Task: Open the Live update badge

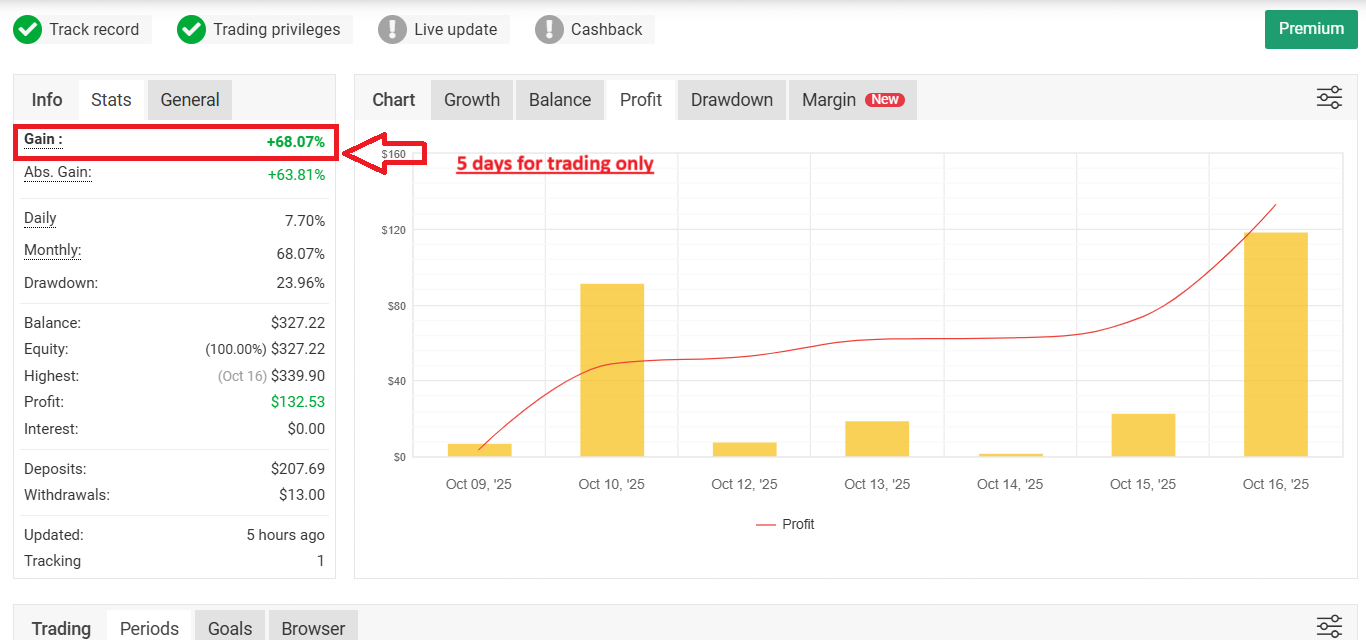Action: (x=443, y=30)
